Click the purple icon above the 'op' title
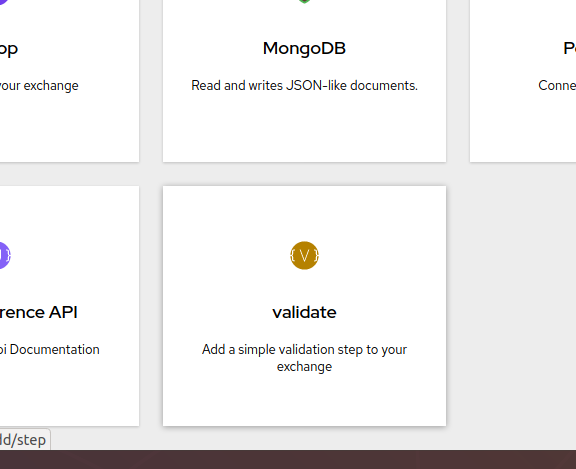This screenshot has width=576, height=469. (x=4, y=2)
